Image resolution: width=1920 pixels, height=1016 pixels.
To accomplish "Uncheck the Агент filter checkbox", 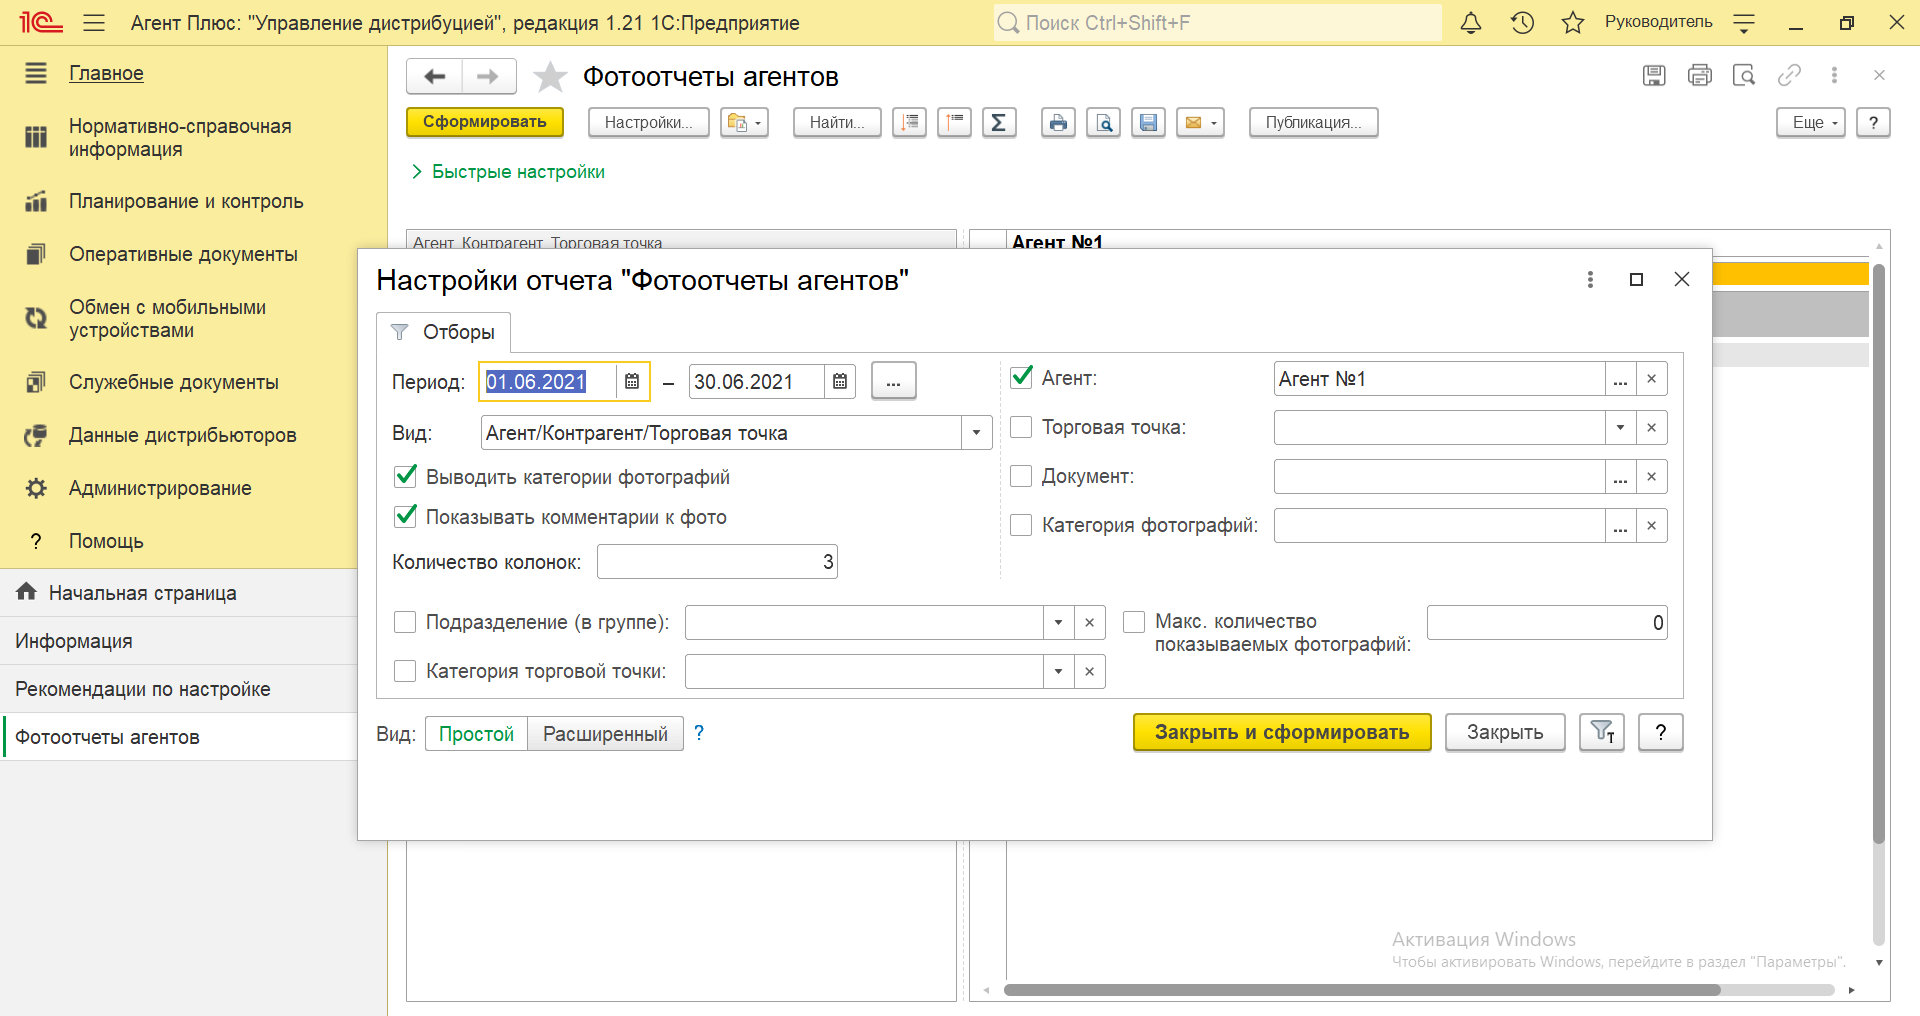I will [1021, 378].
